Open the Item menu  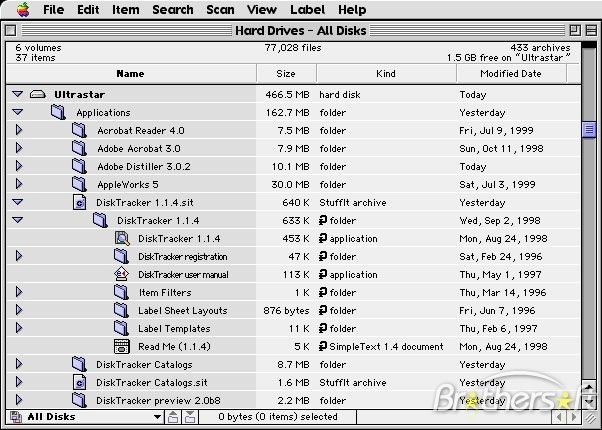click(126, 10)
